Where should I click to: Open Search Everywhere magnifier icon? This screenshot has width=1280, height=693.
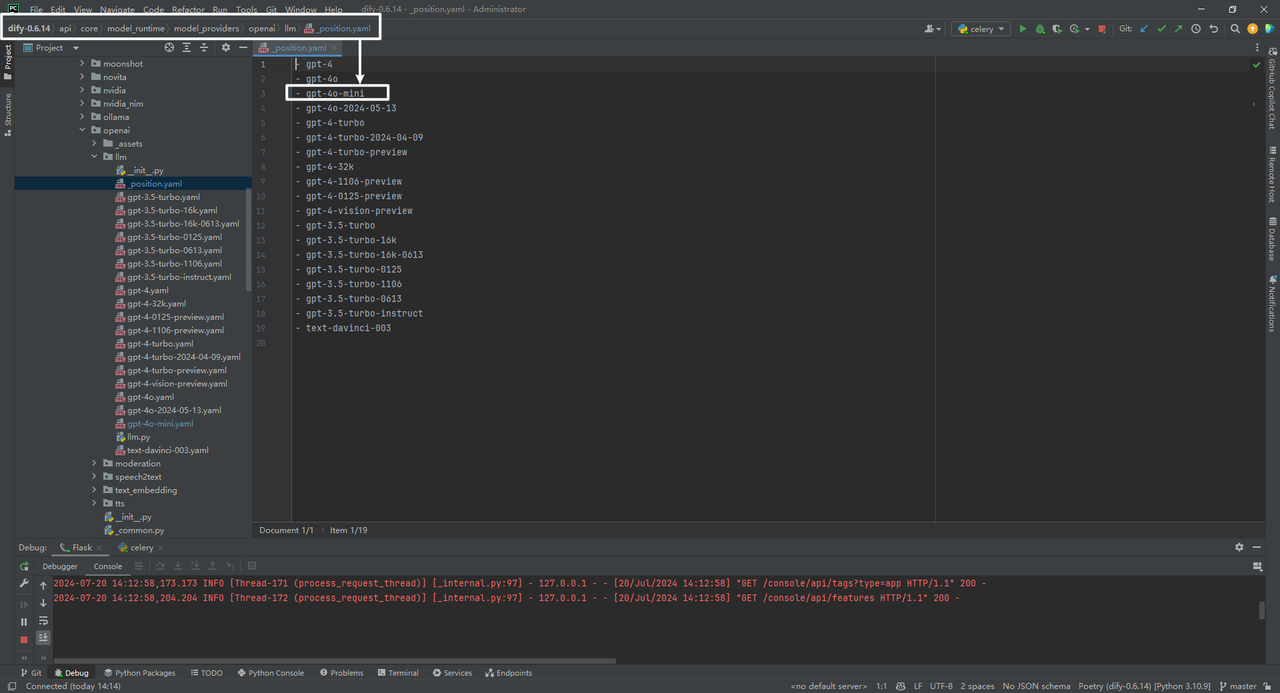tap(1235, 29)
